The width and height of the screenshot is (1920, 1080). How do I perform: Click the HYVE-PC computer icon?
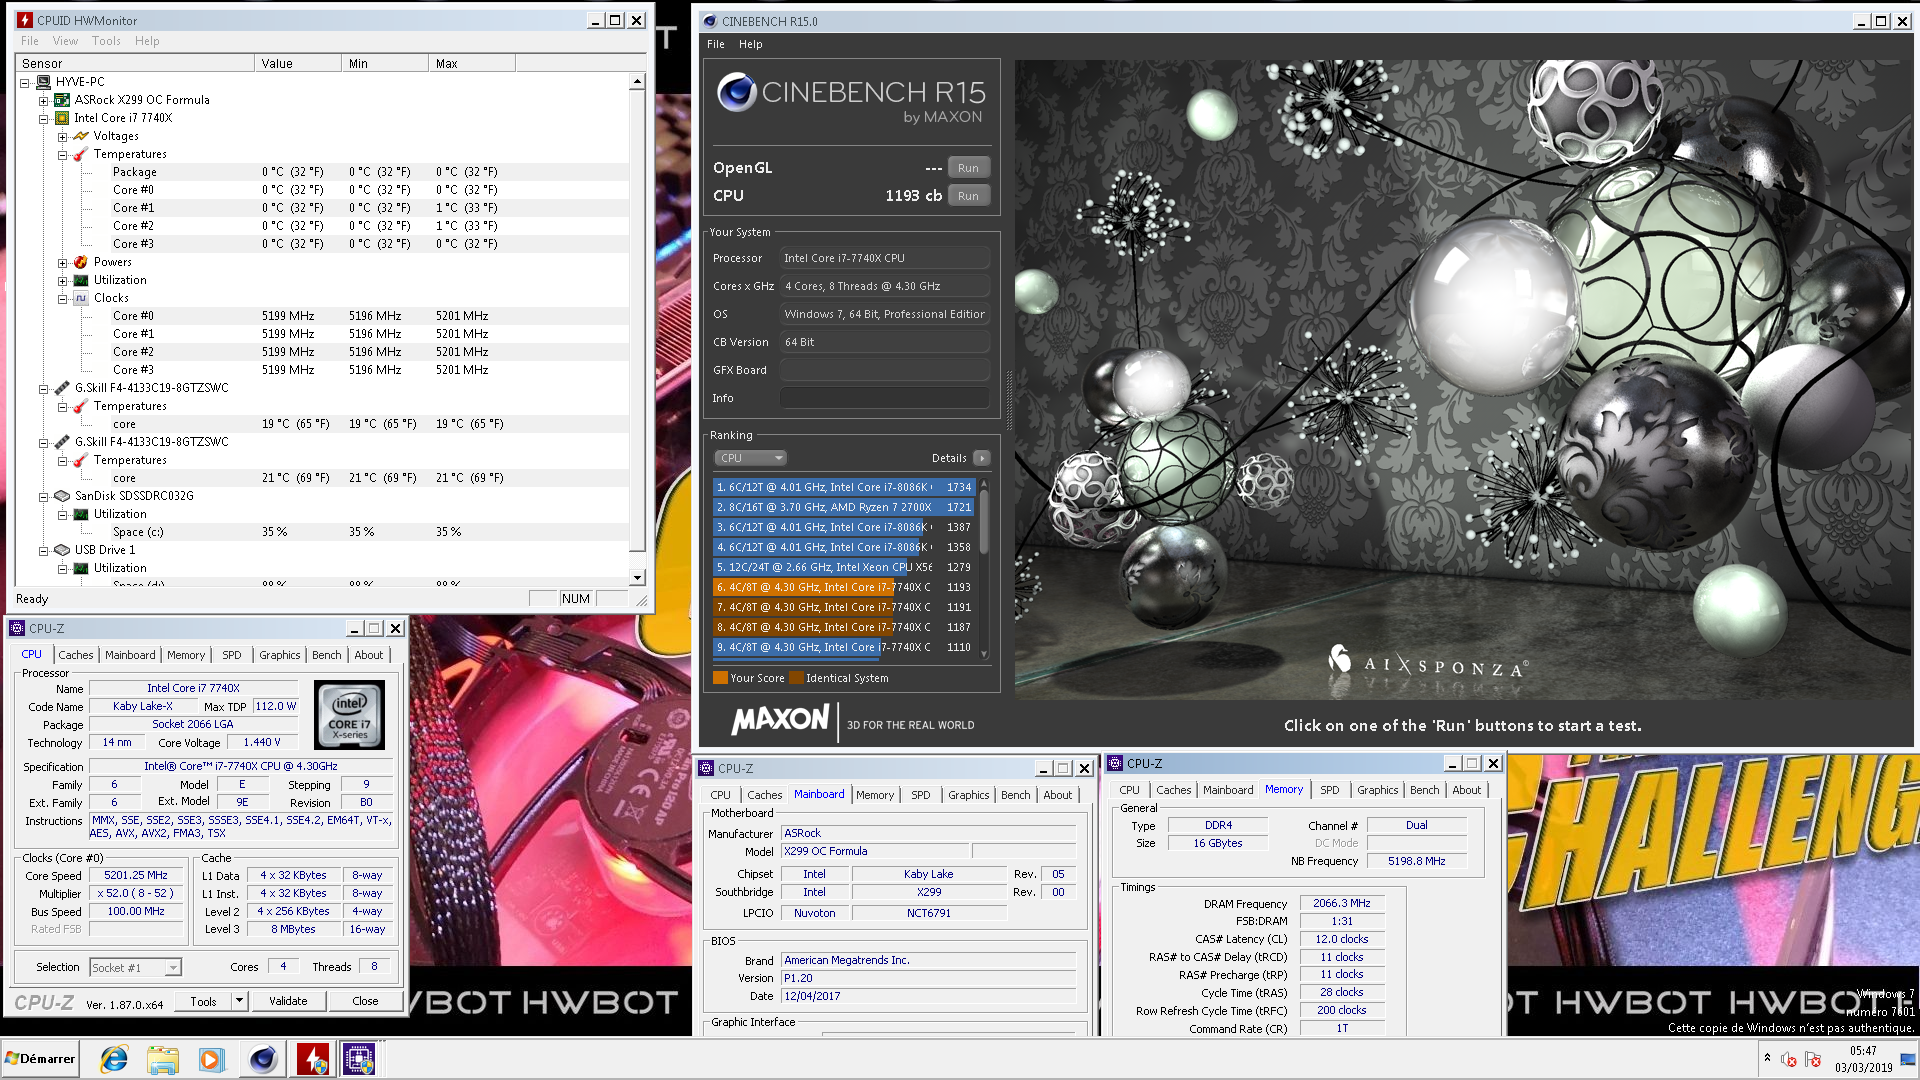click(x=43, y=82)
